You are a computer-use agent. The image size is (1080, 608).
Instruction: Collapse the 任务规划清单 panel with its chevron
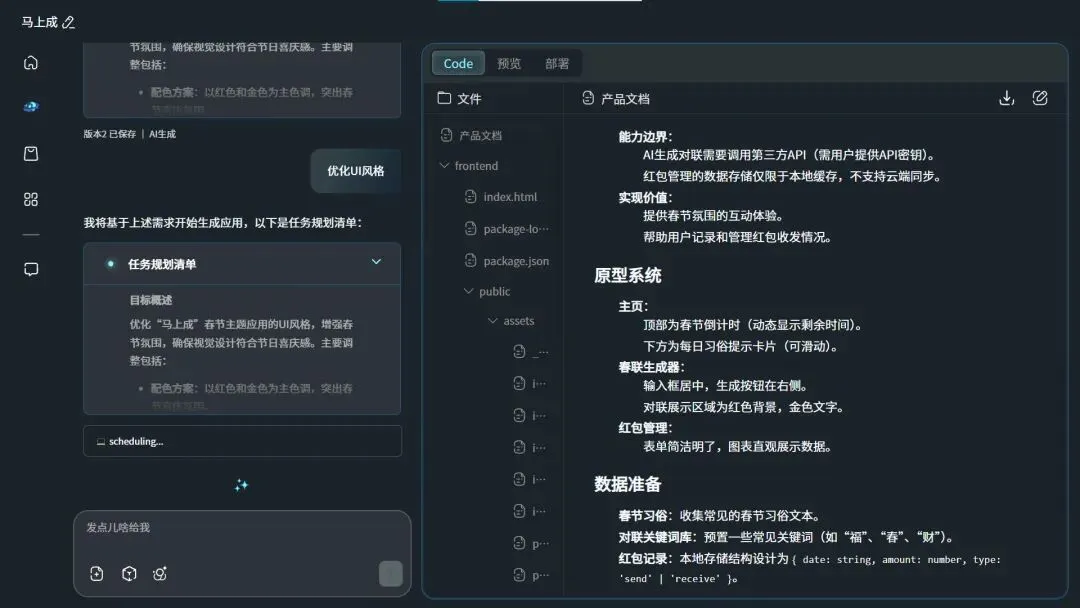[x=376, y=262]
